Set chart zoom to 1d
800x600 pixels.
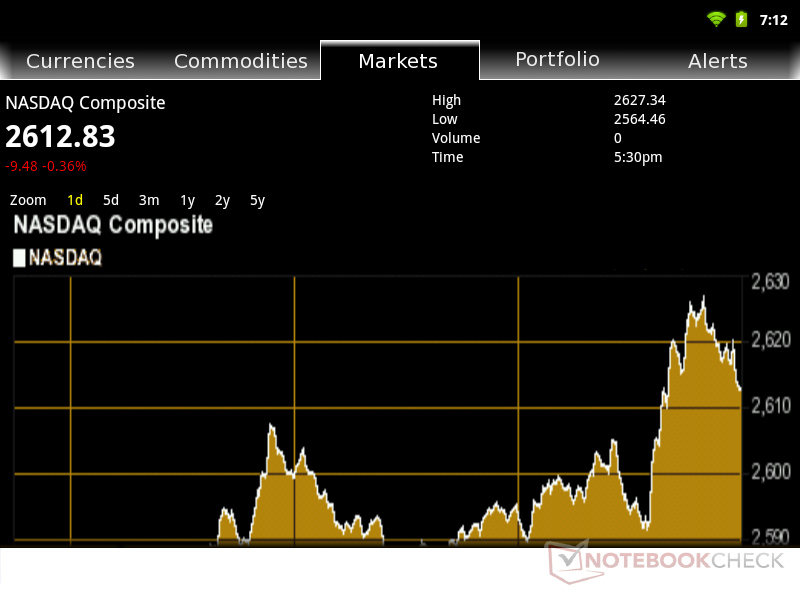[75, 200]
